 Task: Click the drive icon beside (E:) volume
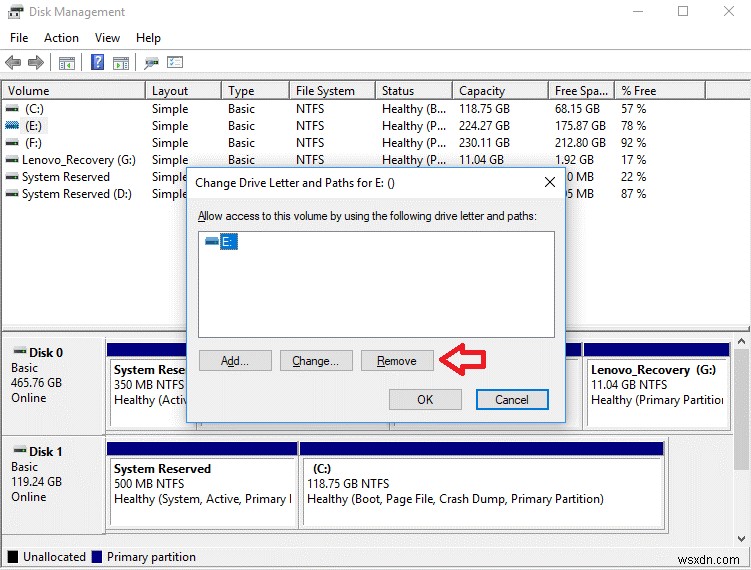click(x=12, y=125)
